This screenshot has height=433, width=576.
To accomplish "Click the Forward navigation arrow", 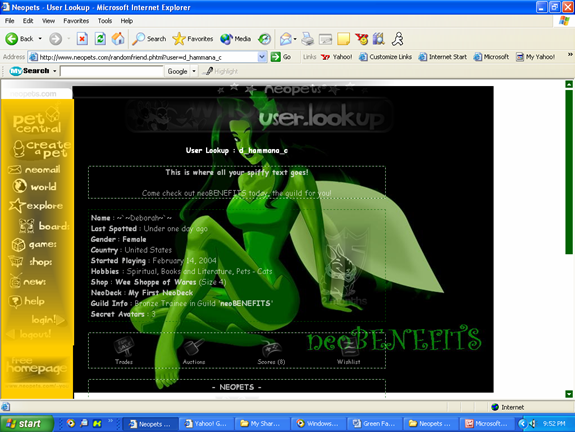I will coord(55,39).
